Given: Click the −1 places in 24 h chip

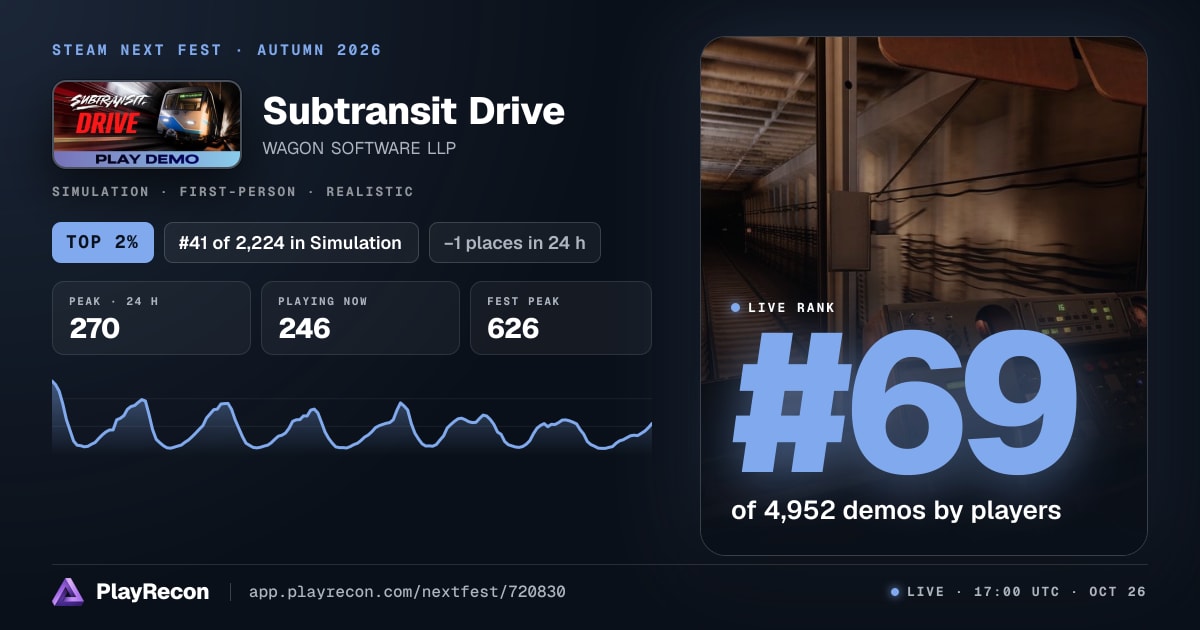Looking at the screenshot, I should 515,242.
